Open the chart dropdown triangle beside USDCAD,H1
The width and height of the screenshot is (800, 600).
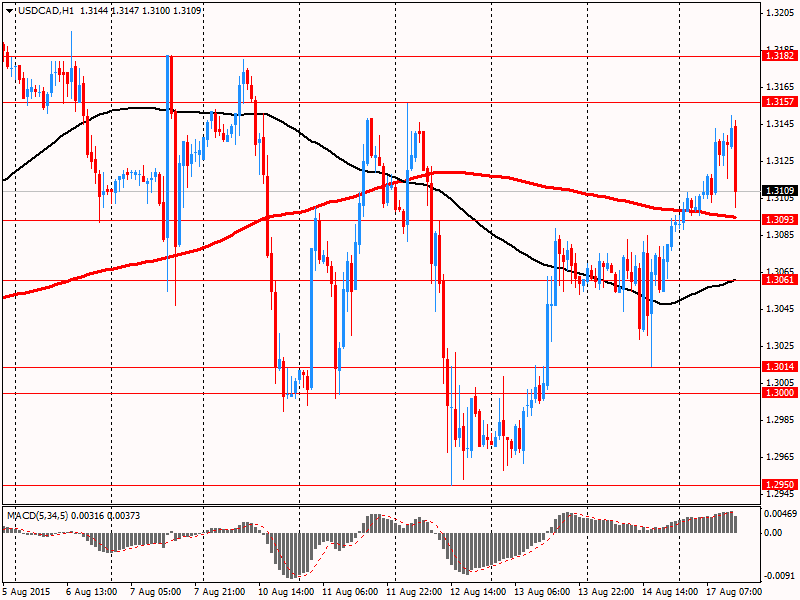coord(10,10)
